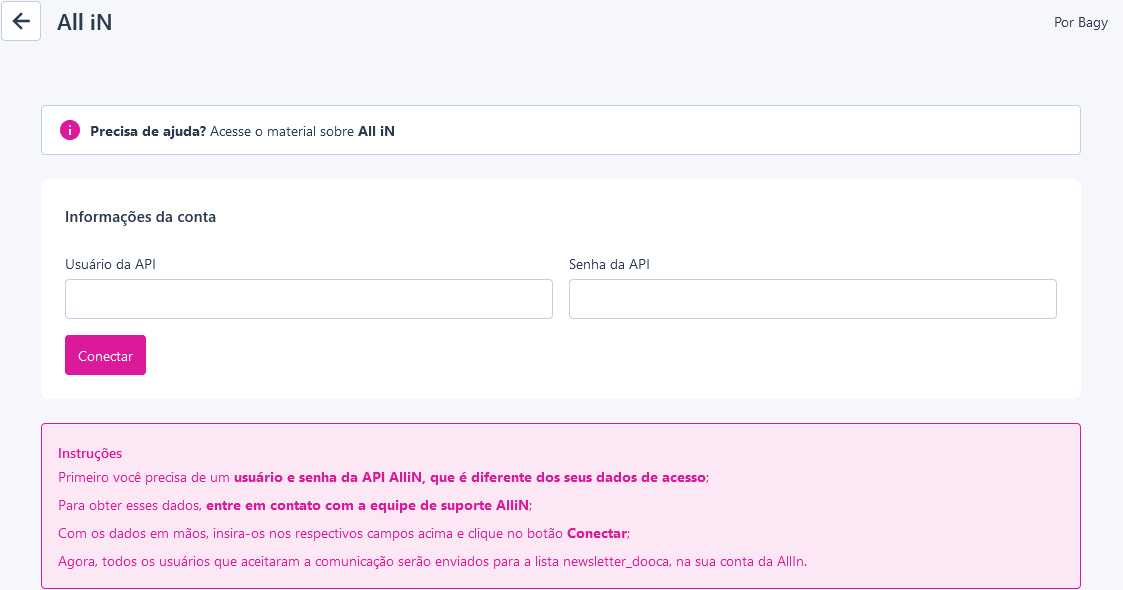Click the All iN page title
The width and height of the screenshot is (1123, 590).
pos(85,22)
